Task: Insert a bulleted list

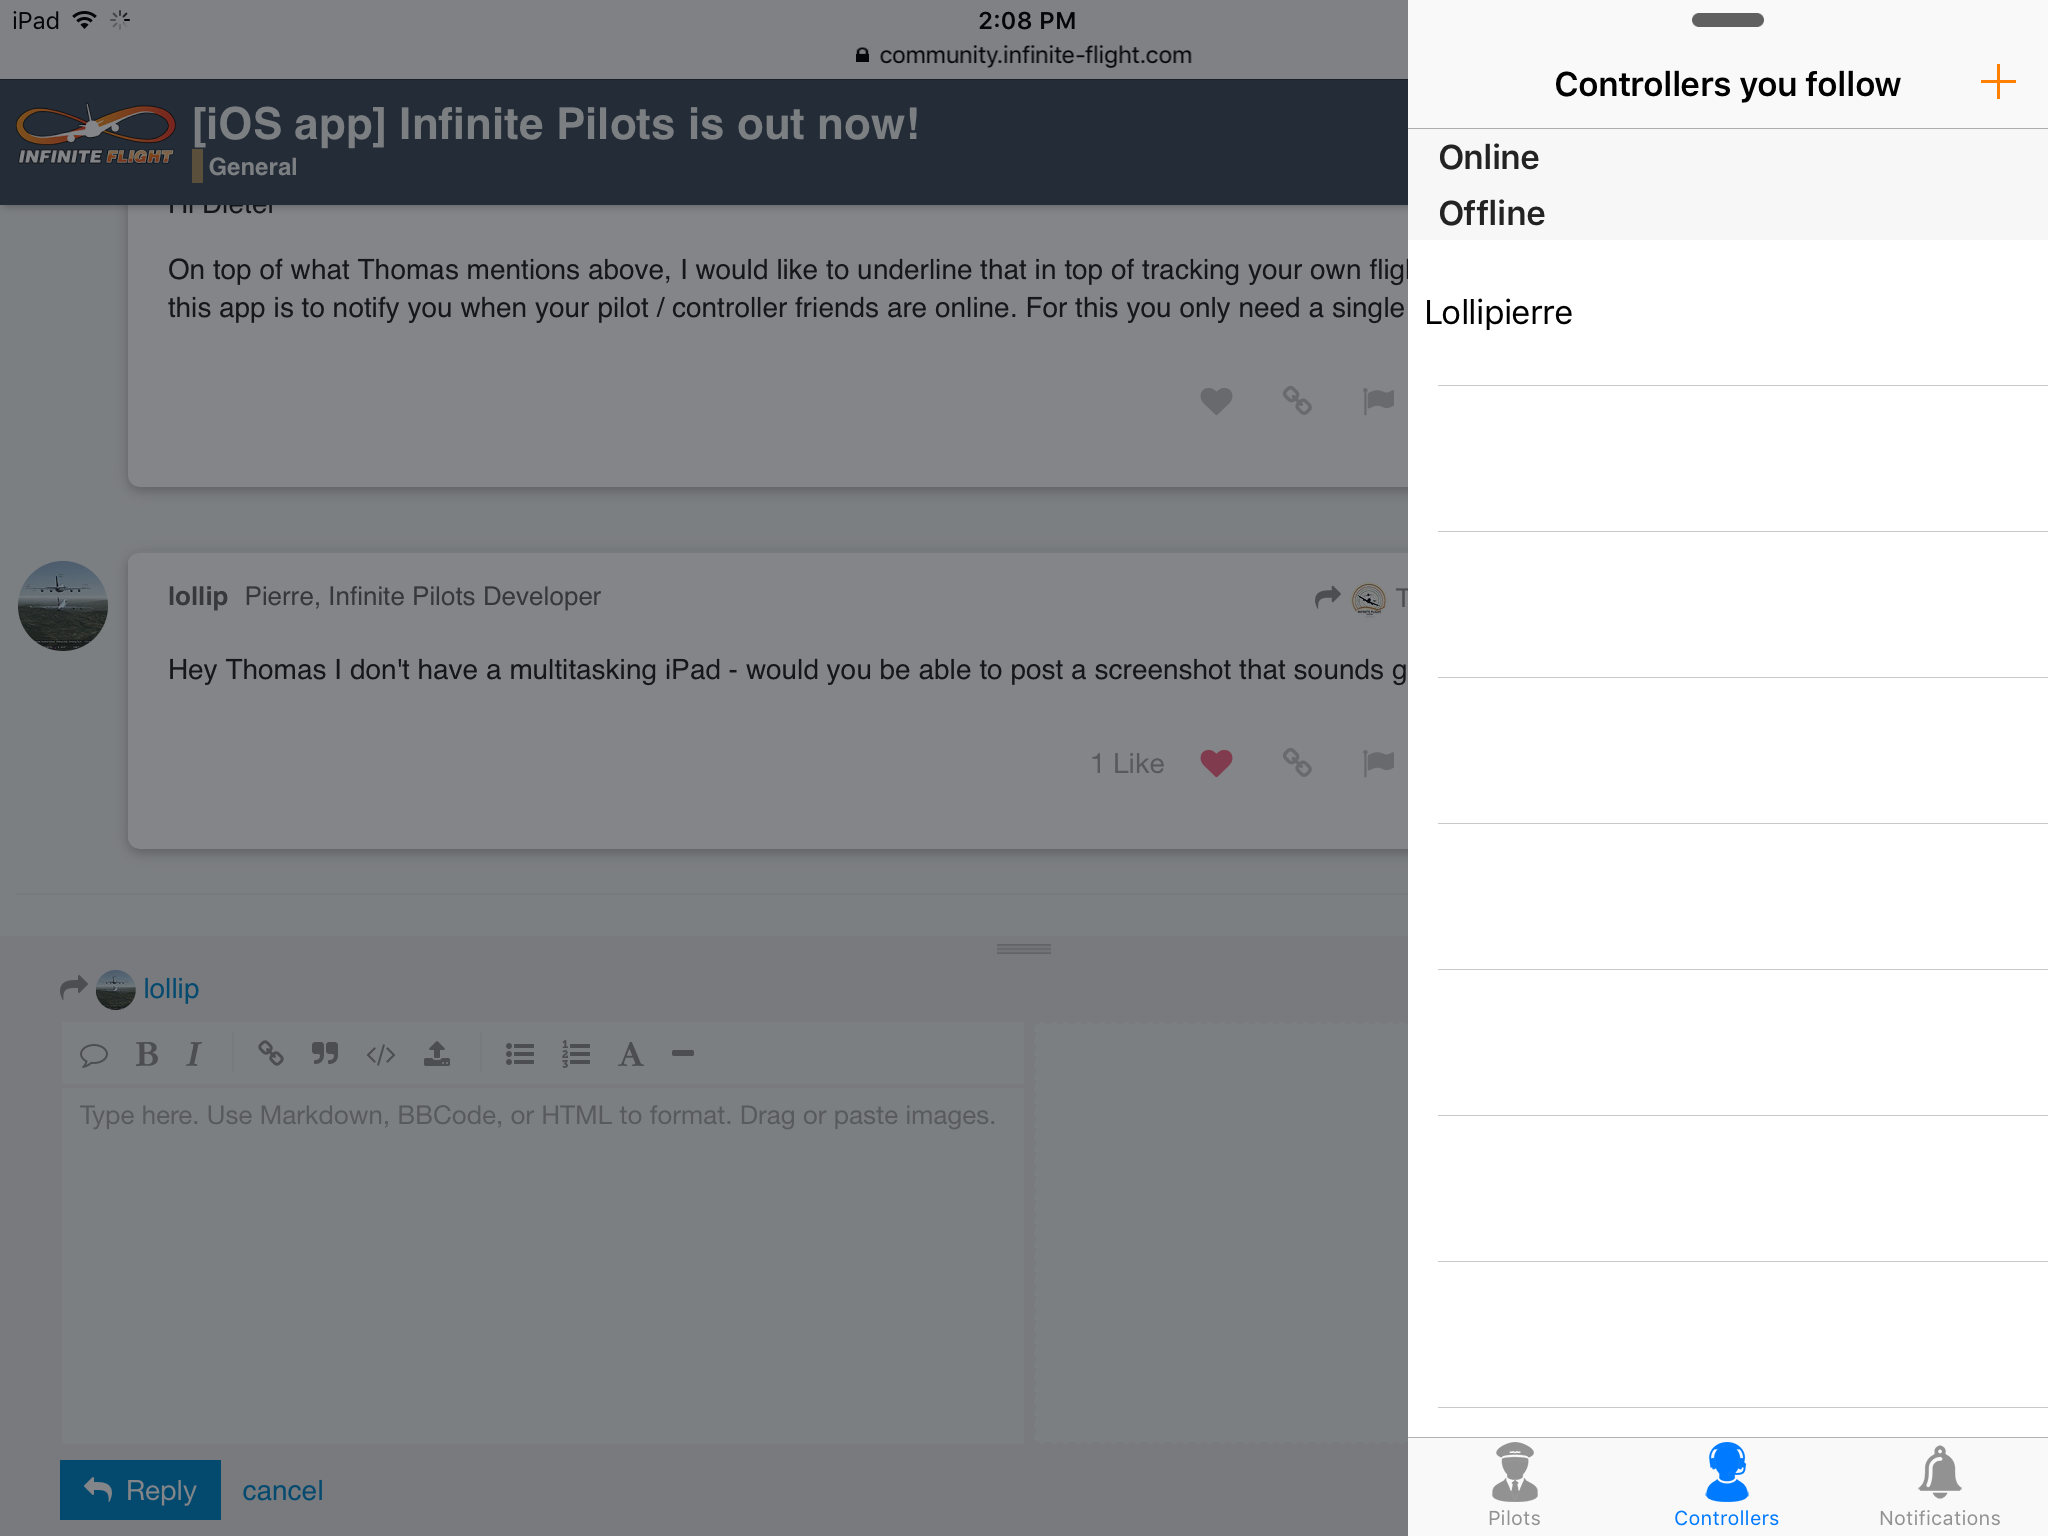Action: 520,1054
